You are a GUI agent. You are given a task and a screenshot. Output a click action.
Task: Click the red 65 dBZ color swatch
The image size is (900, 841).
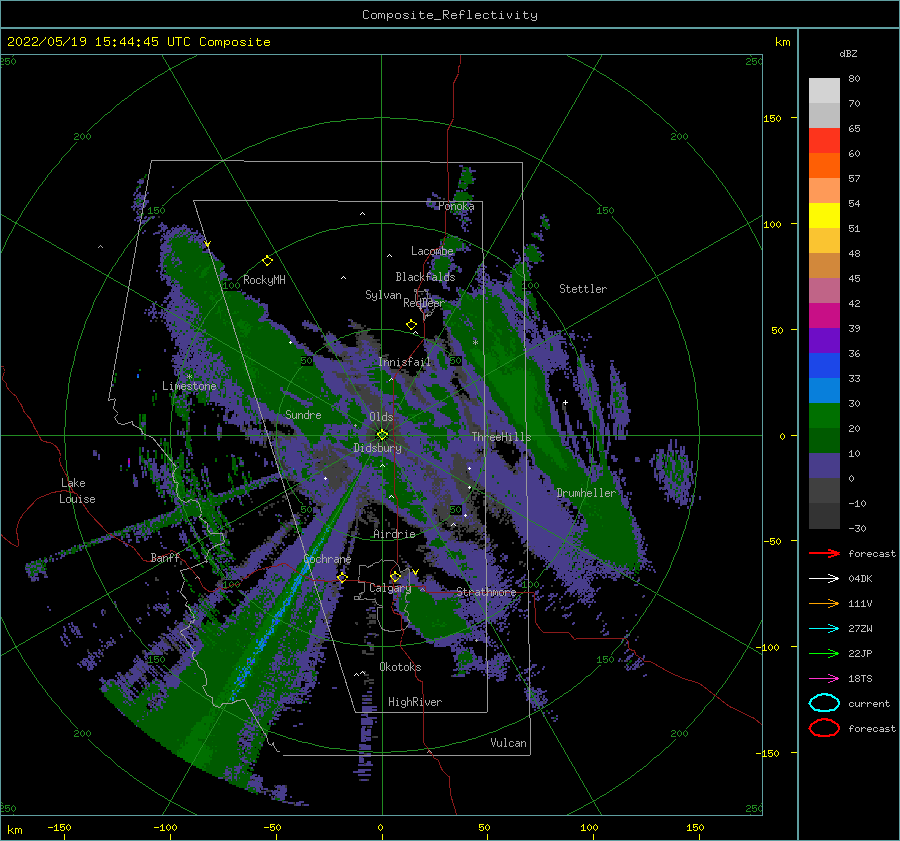[824, 141]
